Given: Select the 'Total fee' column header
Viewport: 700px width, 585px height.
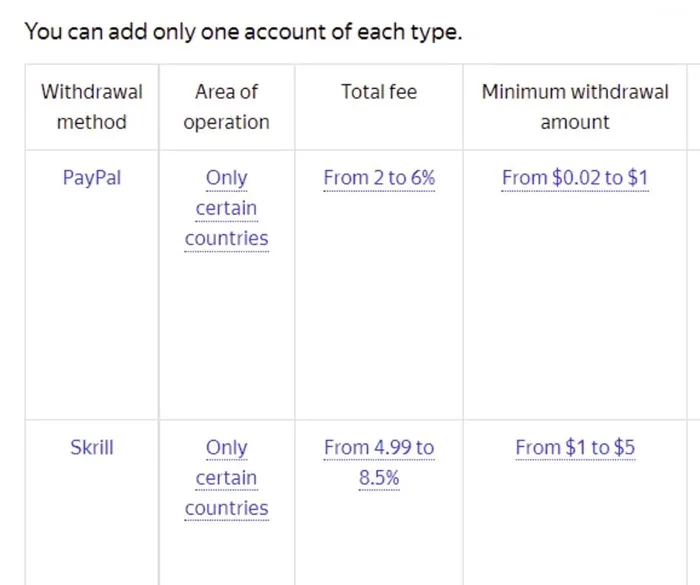Looking at the screenshot, I should [379, 92].
